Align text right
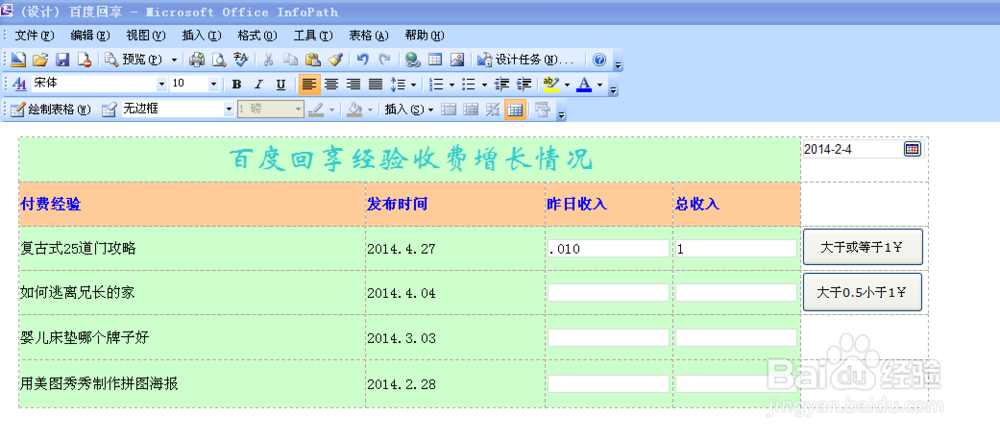The image size is (1000, 440). tap(353, 84)
